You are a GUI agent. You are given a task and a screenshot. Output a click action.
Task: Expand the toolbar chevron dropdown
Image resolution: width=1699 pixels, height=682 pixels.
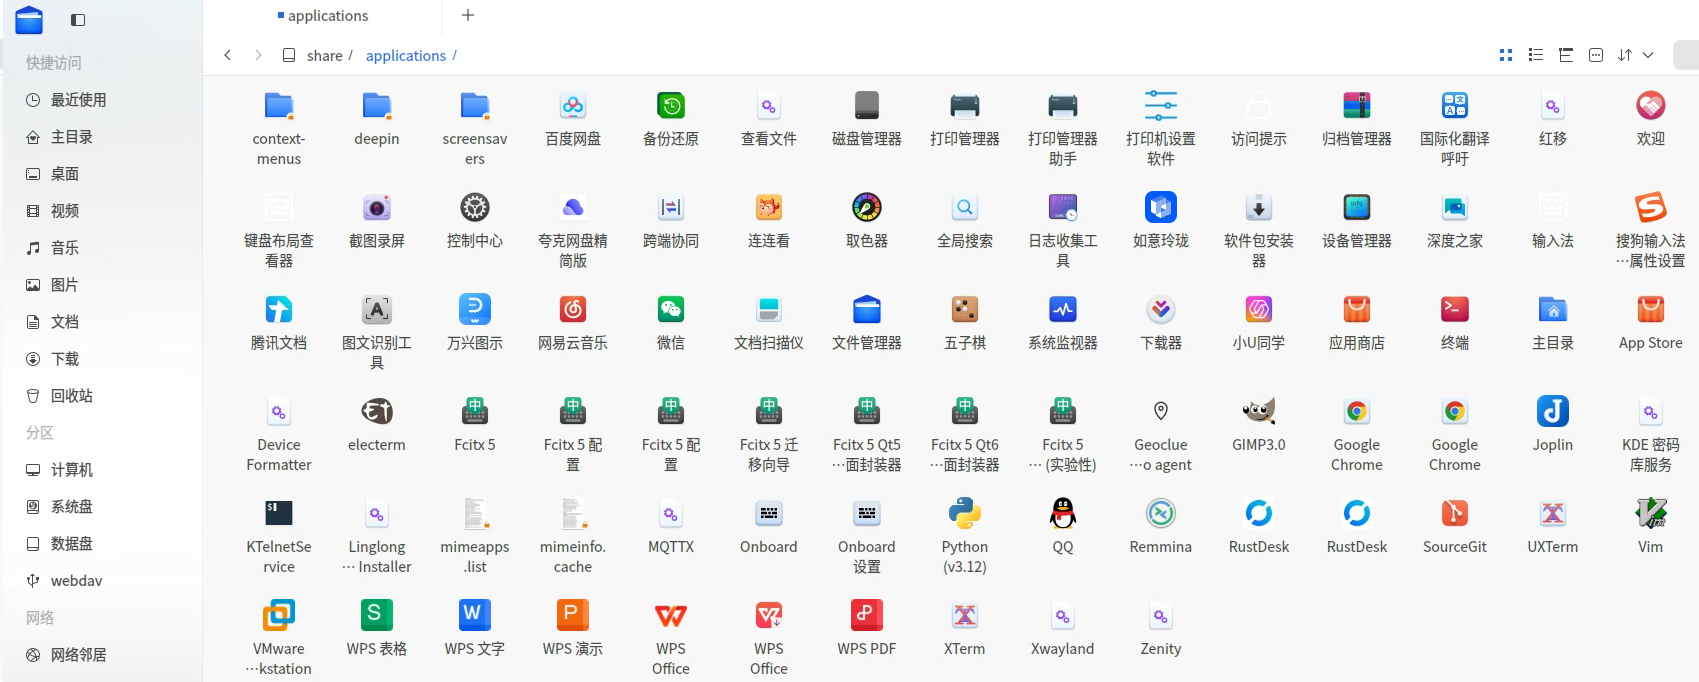[1648, 55]
